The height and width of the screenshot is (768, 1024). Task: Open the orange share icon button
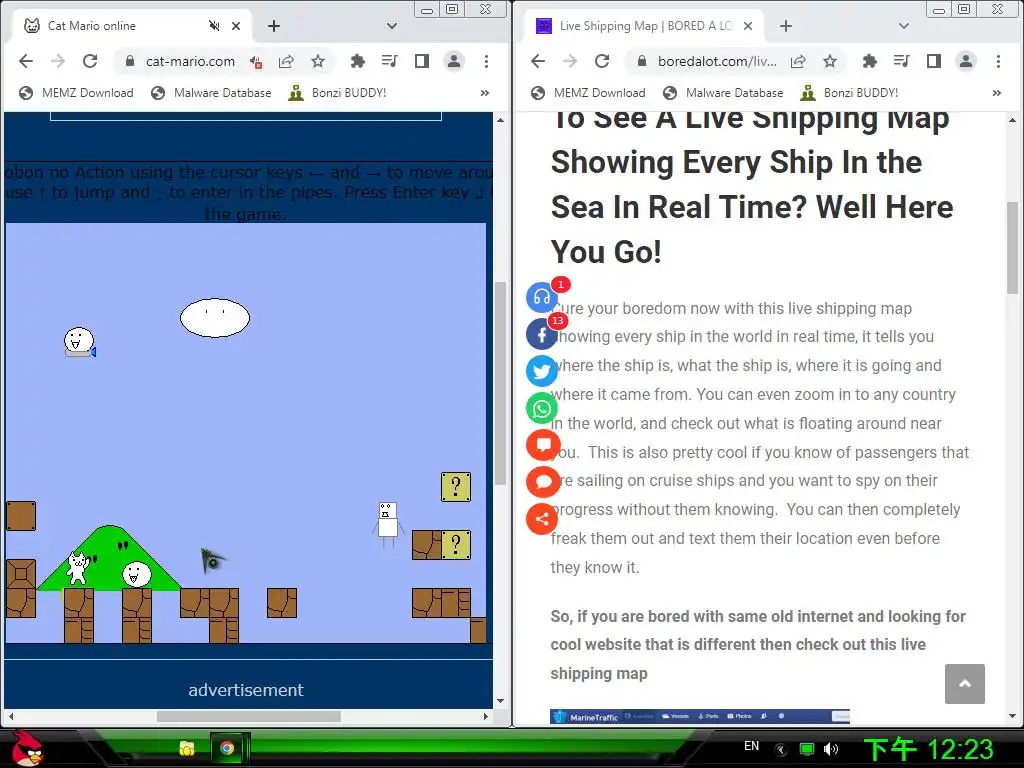coord(542,519)
